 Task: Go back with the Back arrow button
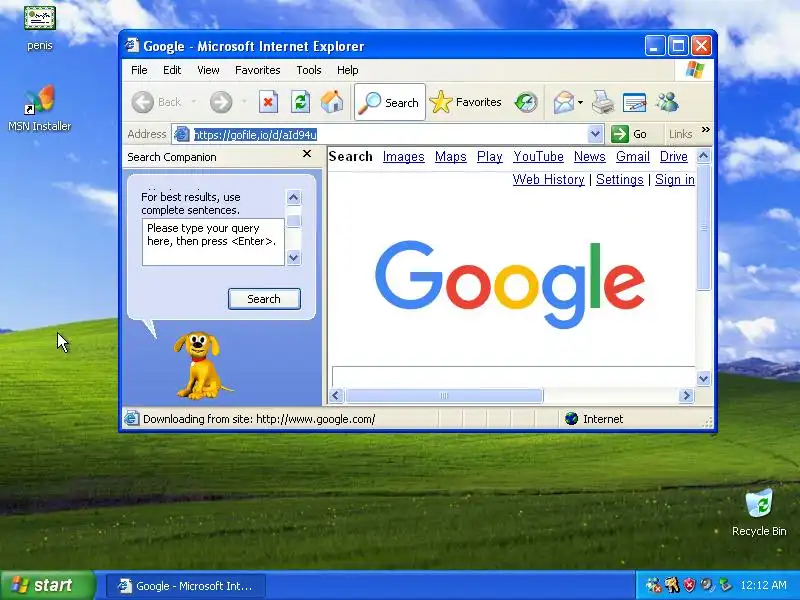[x=143, y=102]
